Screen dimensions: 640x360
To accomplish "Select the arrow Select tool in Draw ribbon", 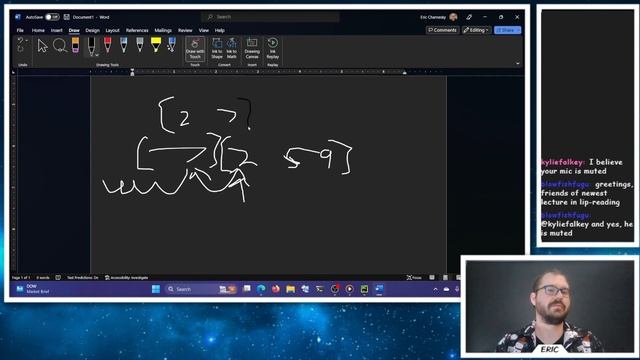I will pyautogui.click(x=42, y=46).
